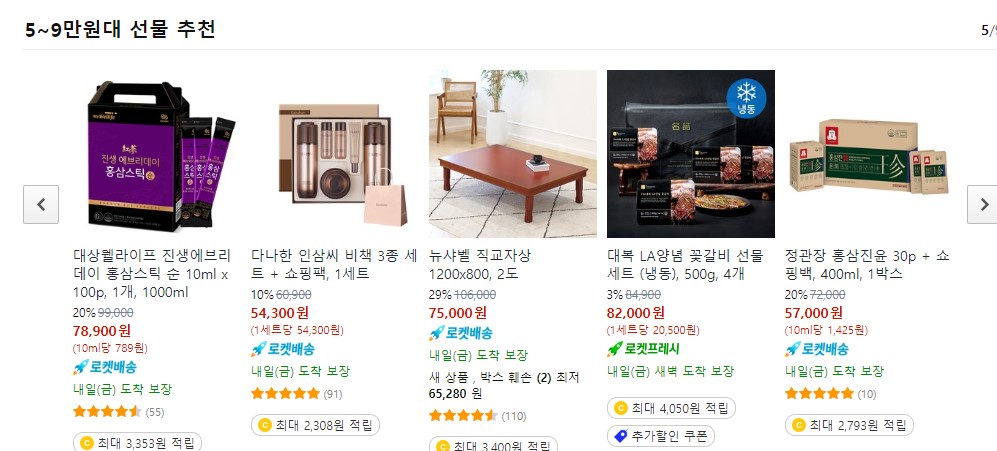Screen dimensions: 997x451
Task: Click the previous carousel arrow button
Action: [x=41, y=204]
